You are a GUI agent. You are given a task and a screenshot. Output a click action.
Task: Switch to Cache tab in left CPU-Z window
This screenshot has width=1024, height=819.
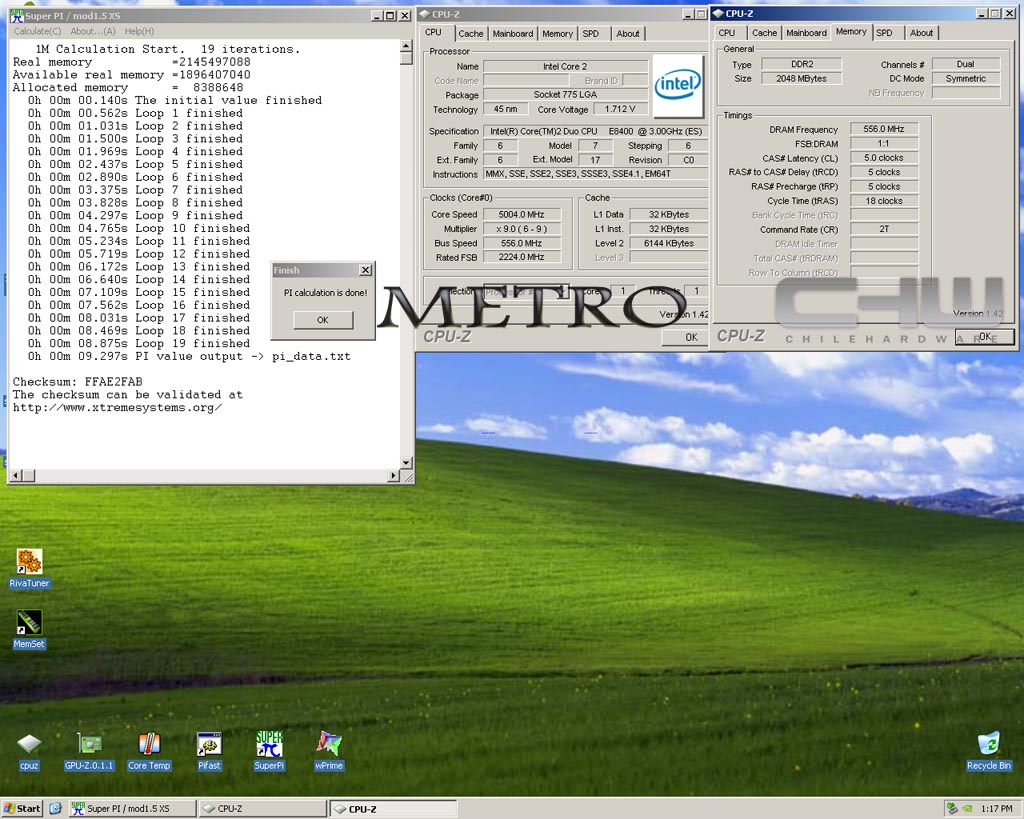[470, 33]
